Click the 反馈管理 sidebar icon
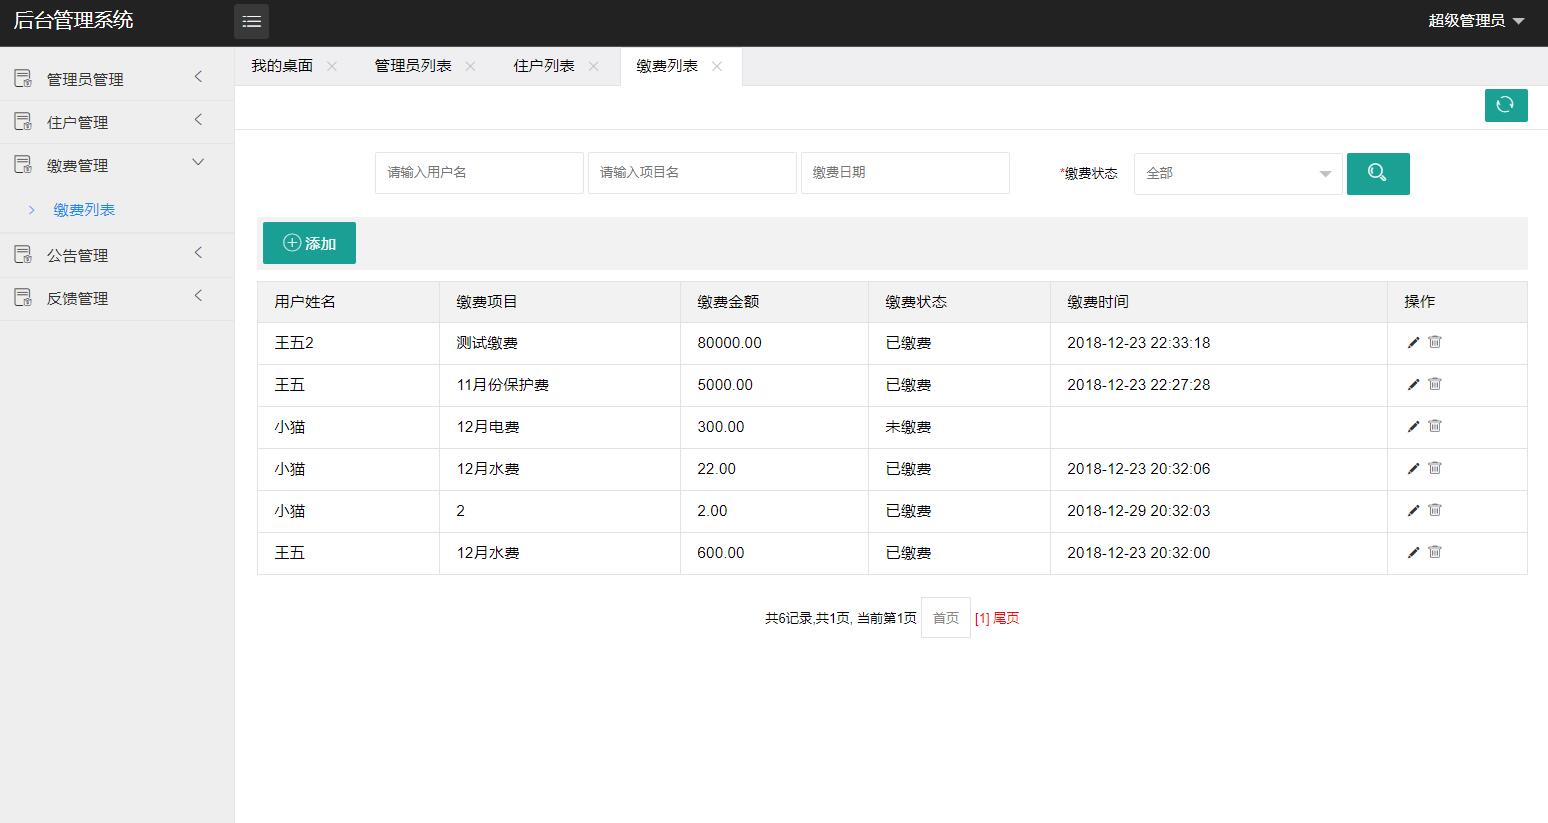Screen dimensions: 1548x823 (22, 297)
